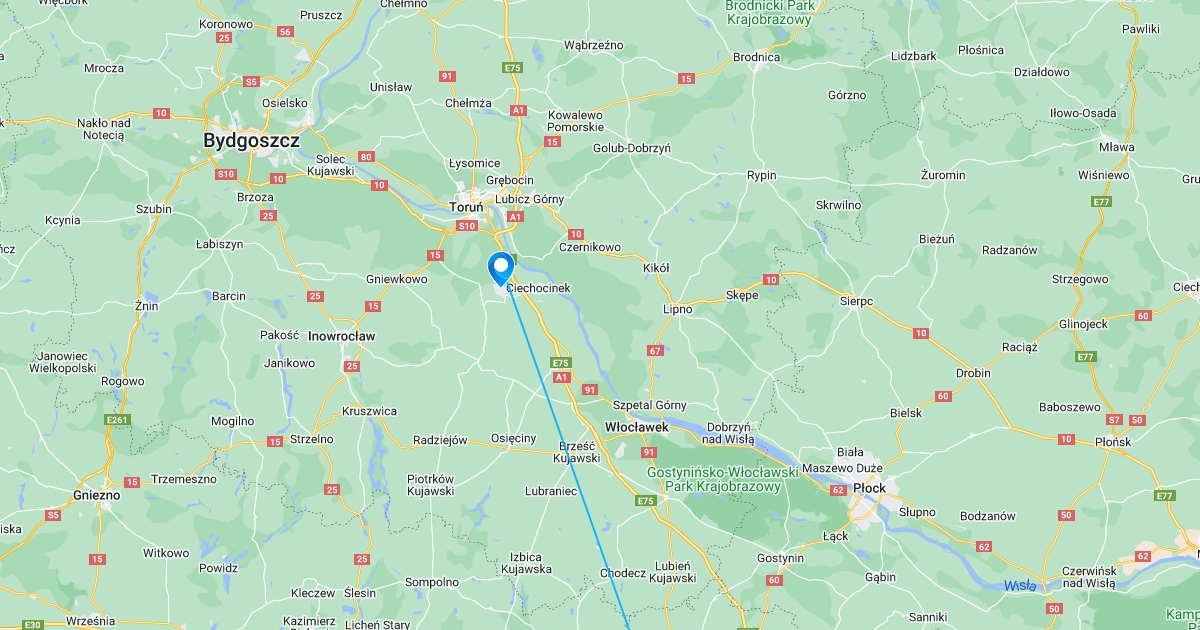Click the E261 road shield near Rogowo
Image resolution: width=1200 pixels, height=630 pixels.
coord(117,420)
